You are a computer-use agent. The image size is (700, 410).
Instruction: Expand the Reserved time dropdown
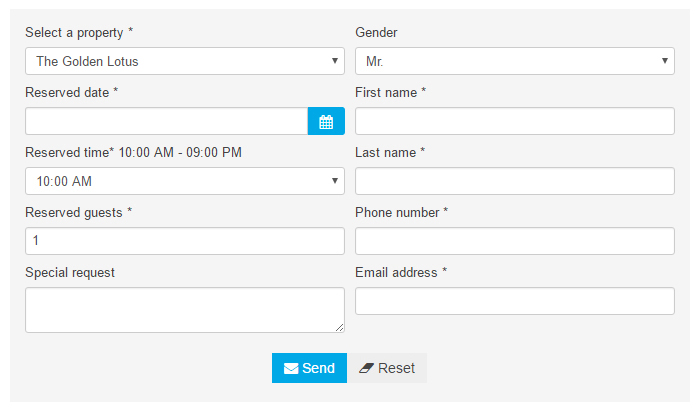(x=184, y=181)
